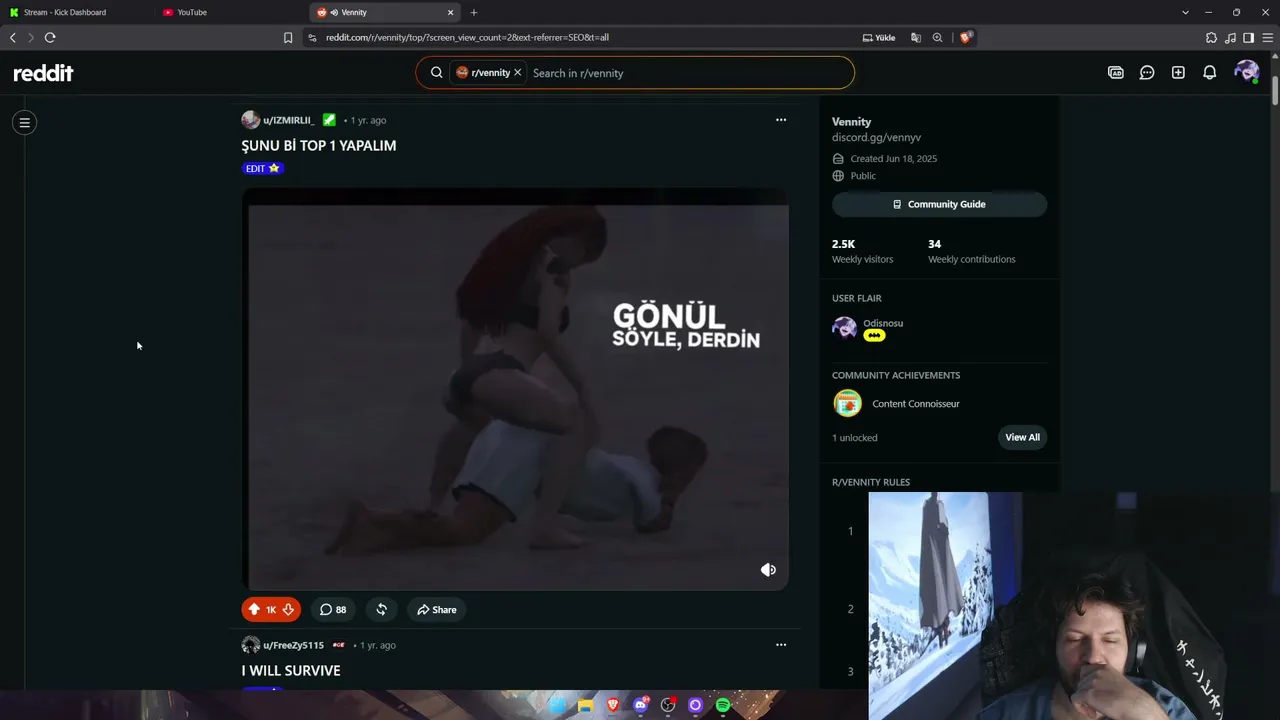Open the Reddit advertise icon
Image resolution: width=1280 pixels, height=720 pixels.
1116,73
